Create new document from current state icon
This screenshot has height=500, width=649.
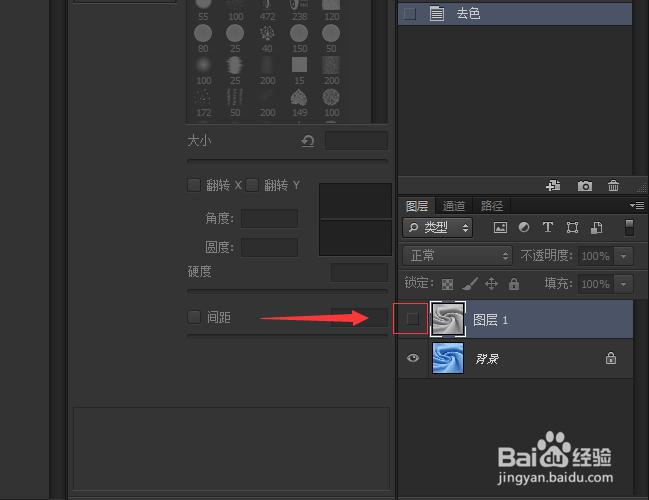point(553,186)
